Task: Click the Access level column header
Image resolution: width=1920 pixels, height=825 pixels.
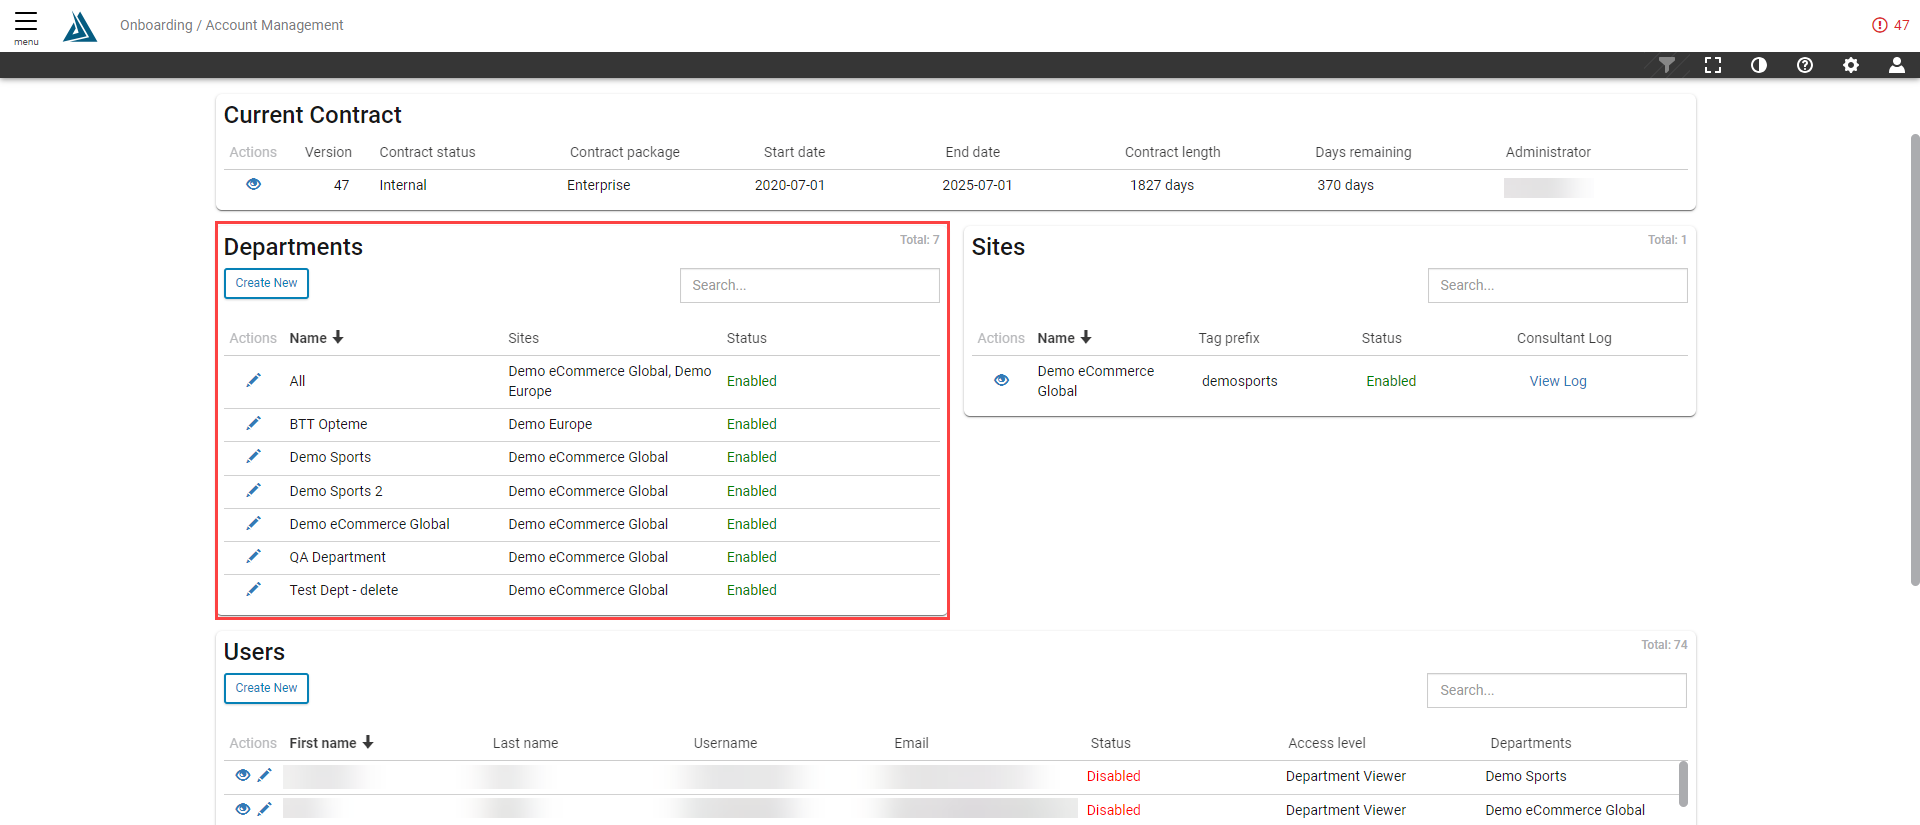Action: [x=1327, y=743]
